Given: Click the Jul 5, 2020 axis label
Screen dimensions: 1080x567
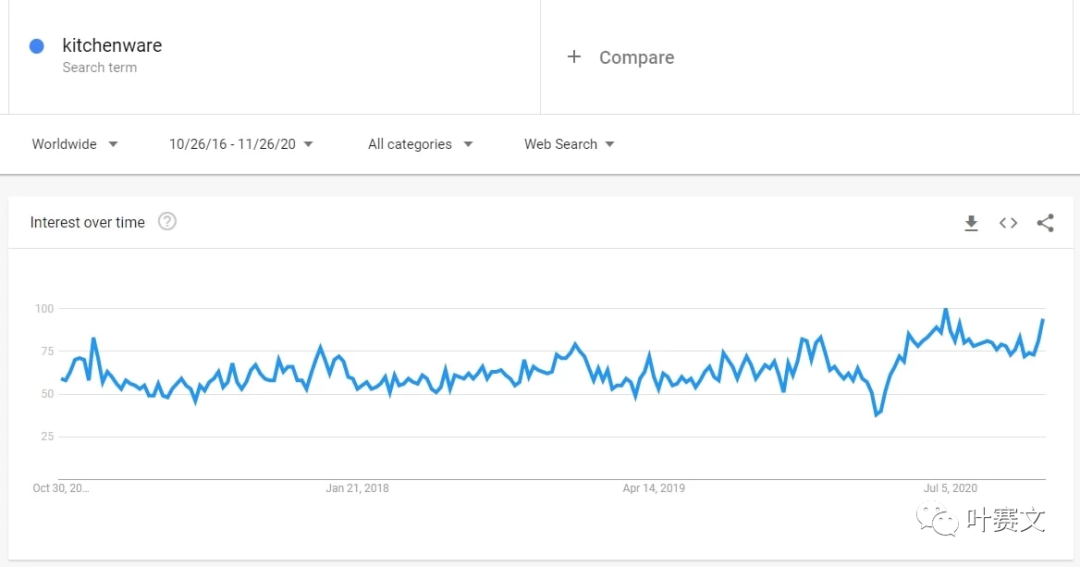Looking at the screenshot, I should click(x=950, y=488).
